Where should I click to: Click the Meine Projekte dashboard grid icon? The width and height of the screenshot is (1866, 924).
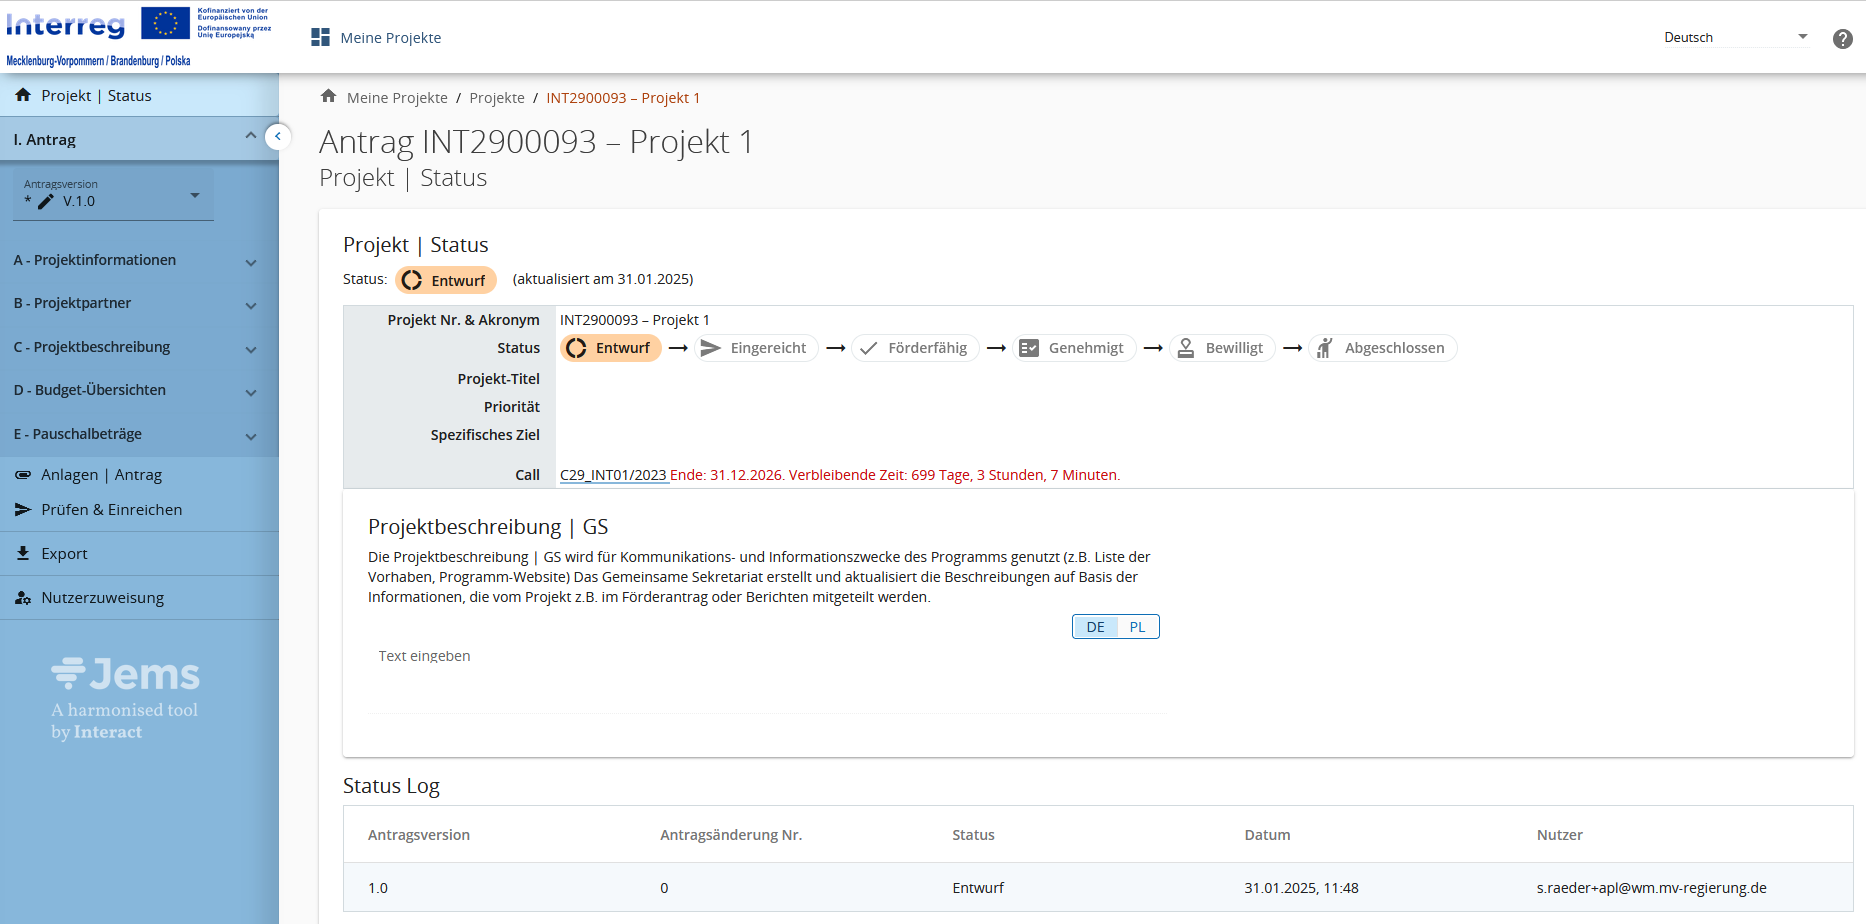point(320,38)
